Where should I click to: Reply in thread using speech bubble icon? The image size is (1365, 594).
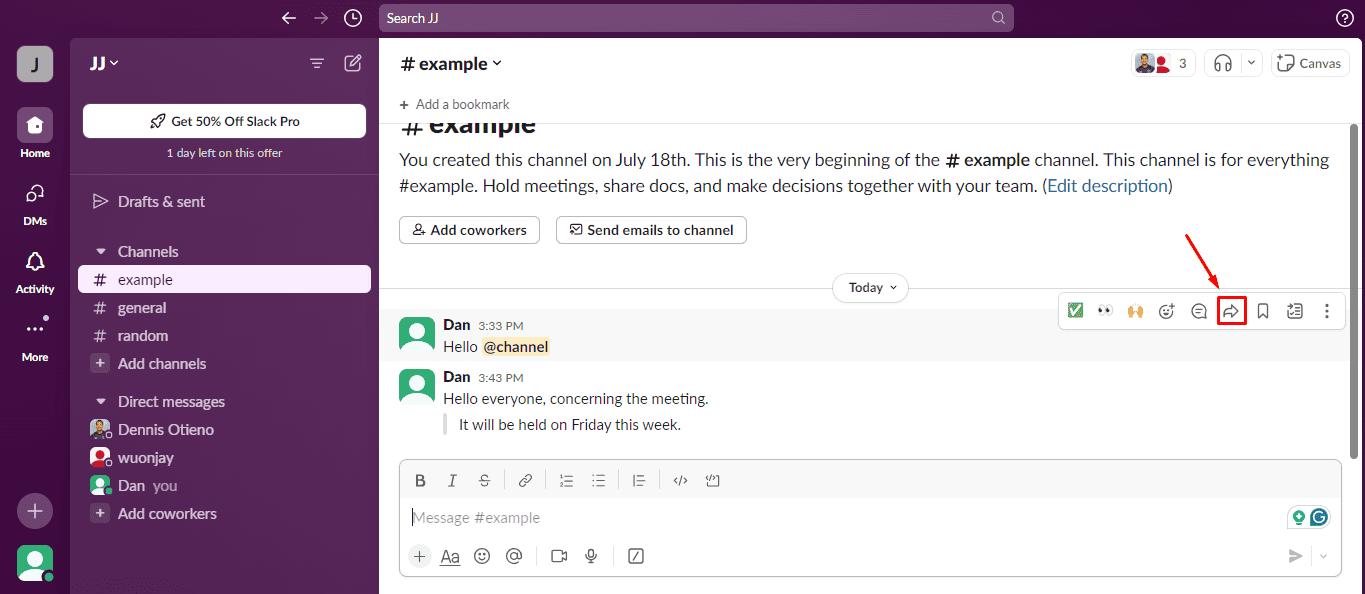pyautogui.click(x=1199, y=311)
